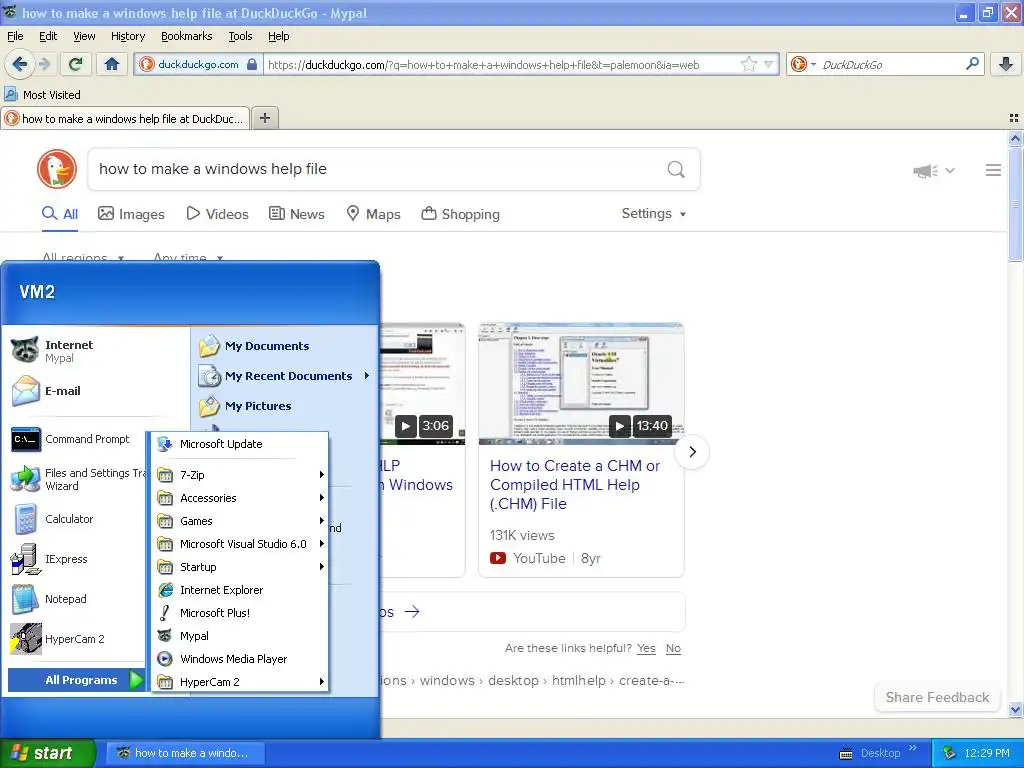The image size is (1024, 768).
Task: Answer No to links helpful question
Action: 673,648
